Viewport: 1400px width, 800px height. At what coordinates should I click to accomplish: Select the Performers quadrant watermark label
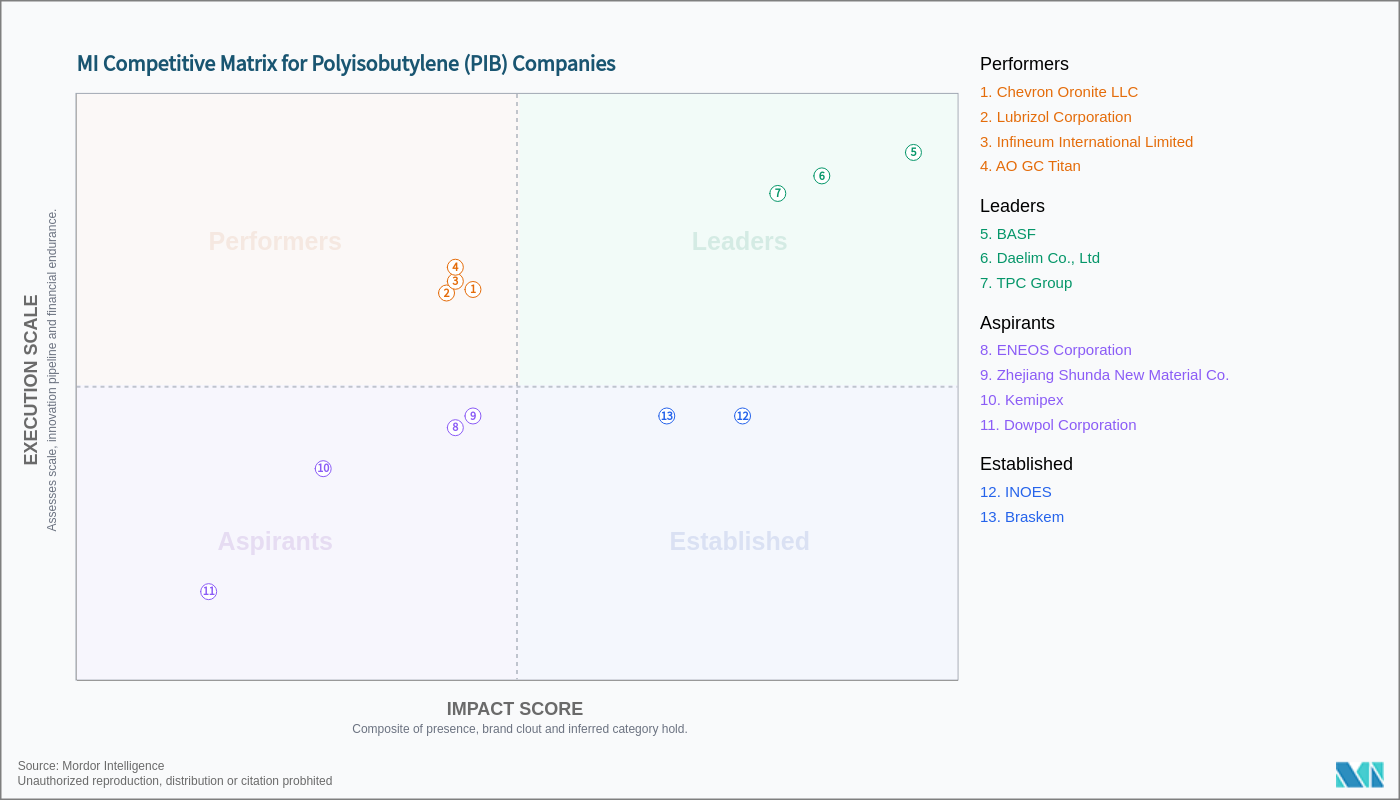click(275, 241)
